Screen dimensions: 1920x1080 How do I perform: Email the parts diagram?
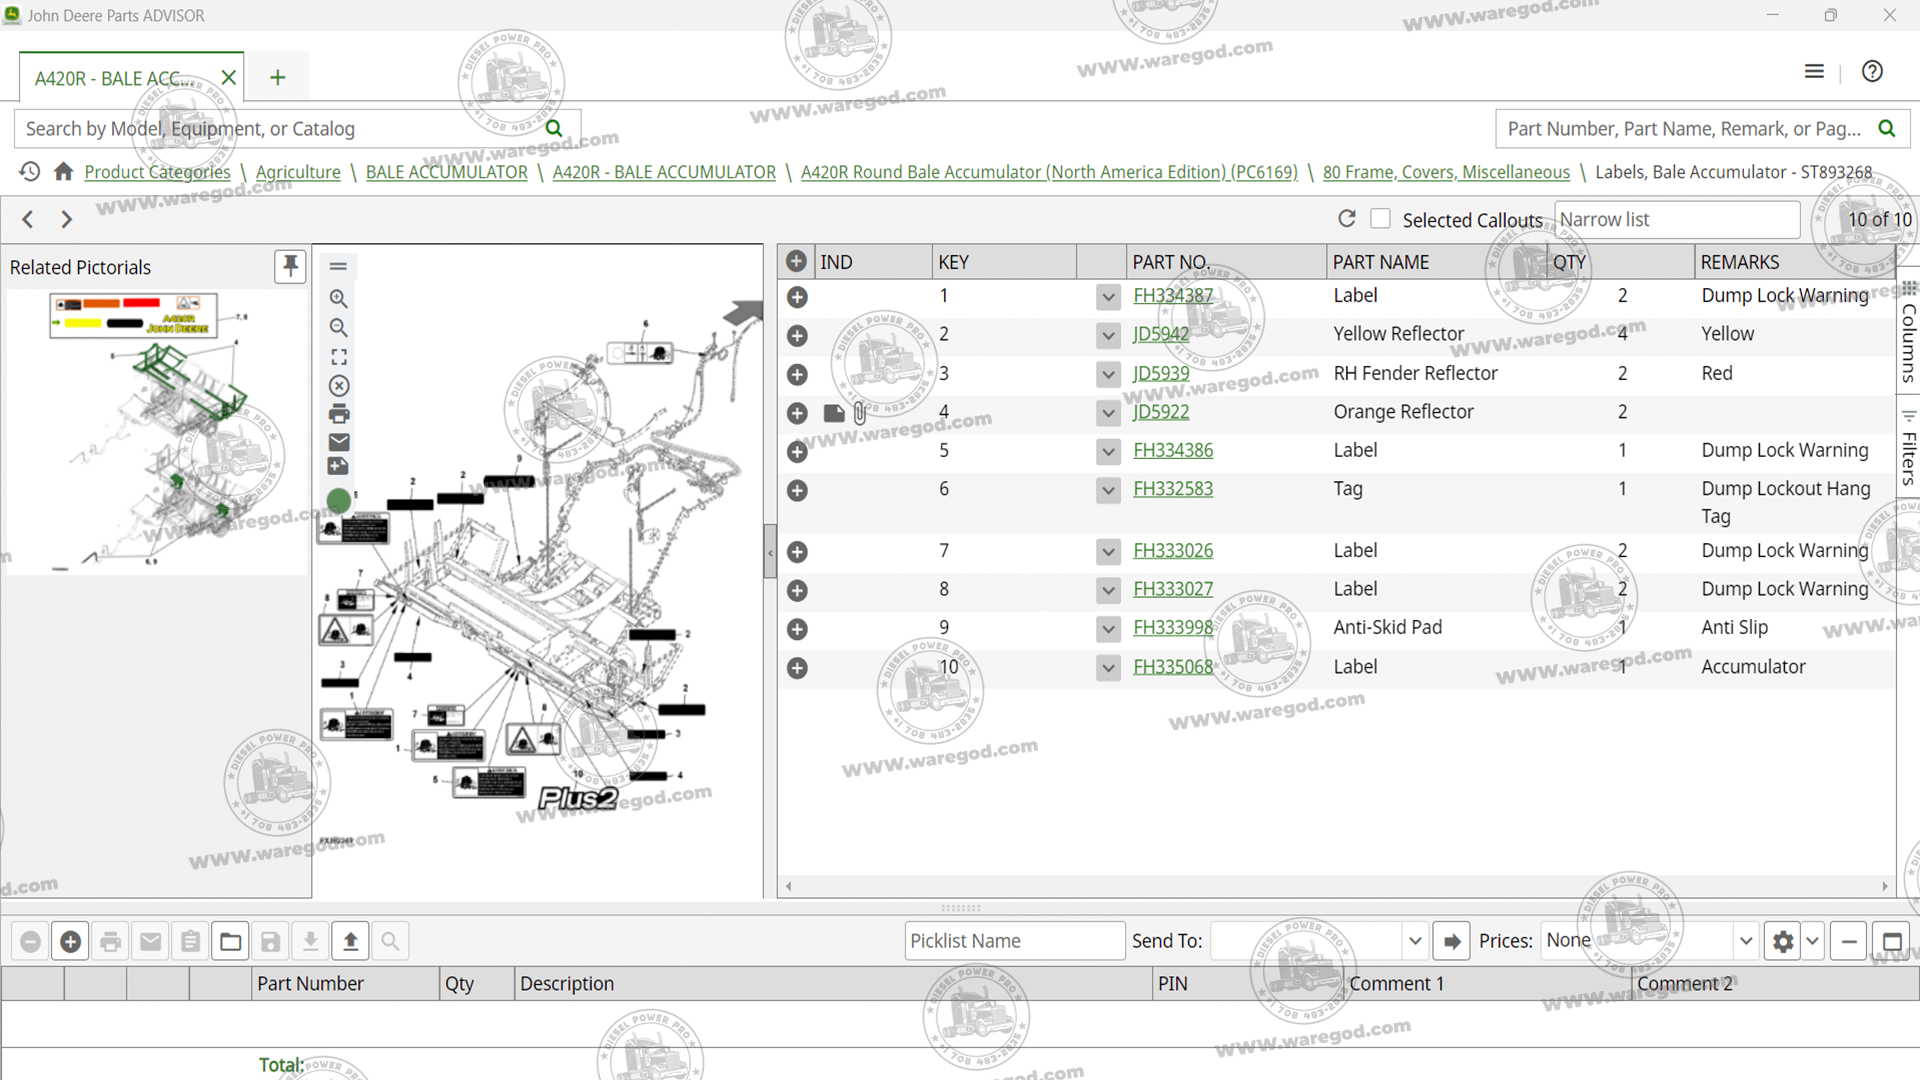coord(338,441)
